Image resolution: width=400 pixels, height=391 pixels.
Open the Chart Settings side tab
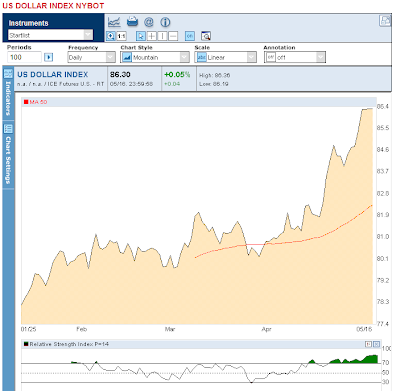point(8,155)
